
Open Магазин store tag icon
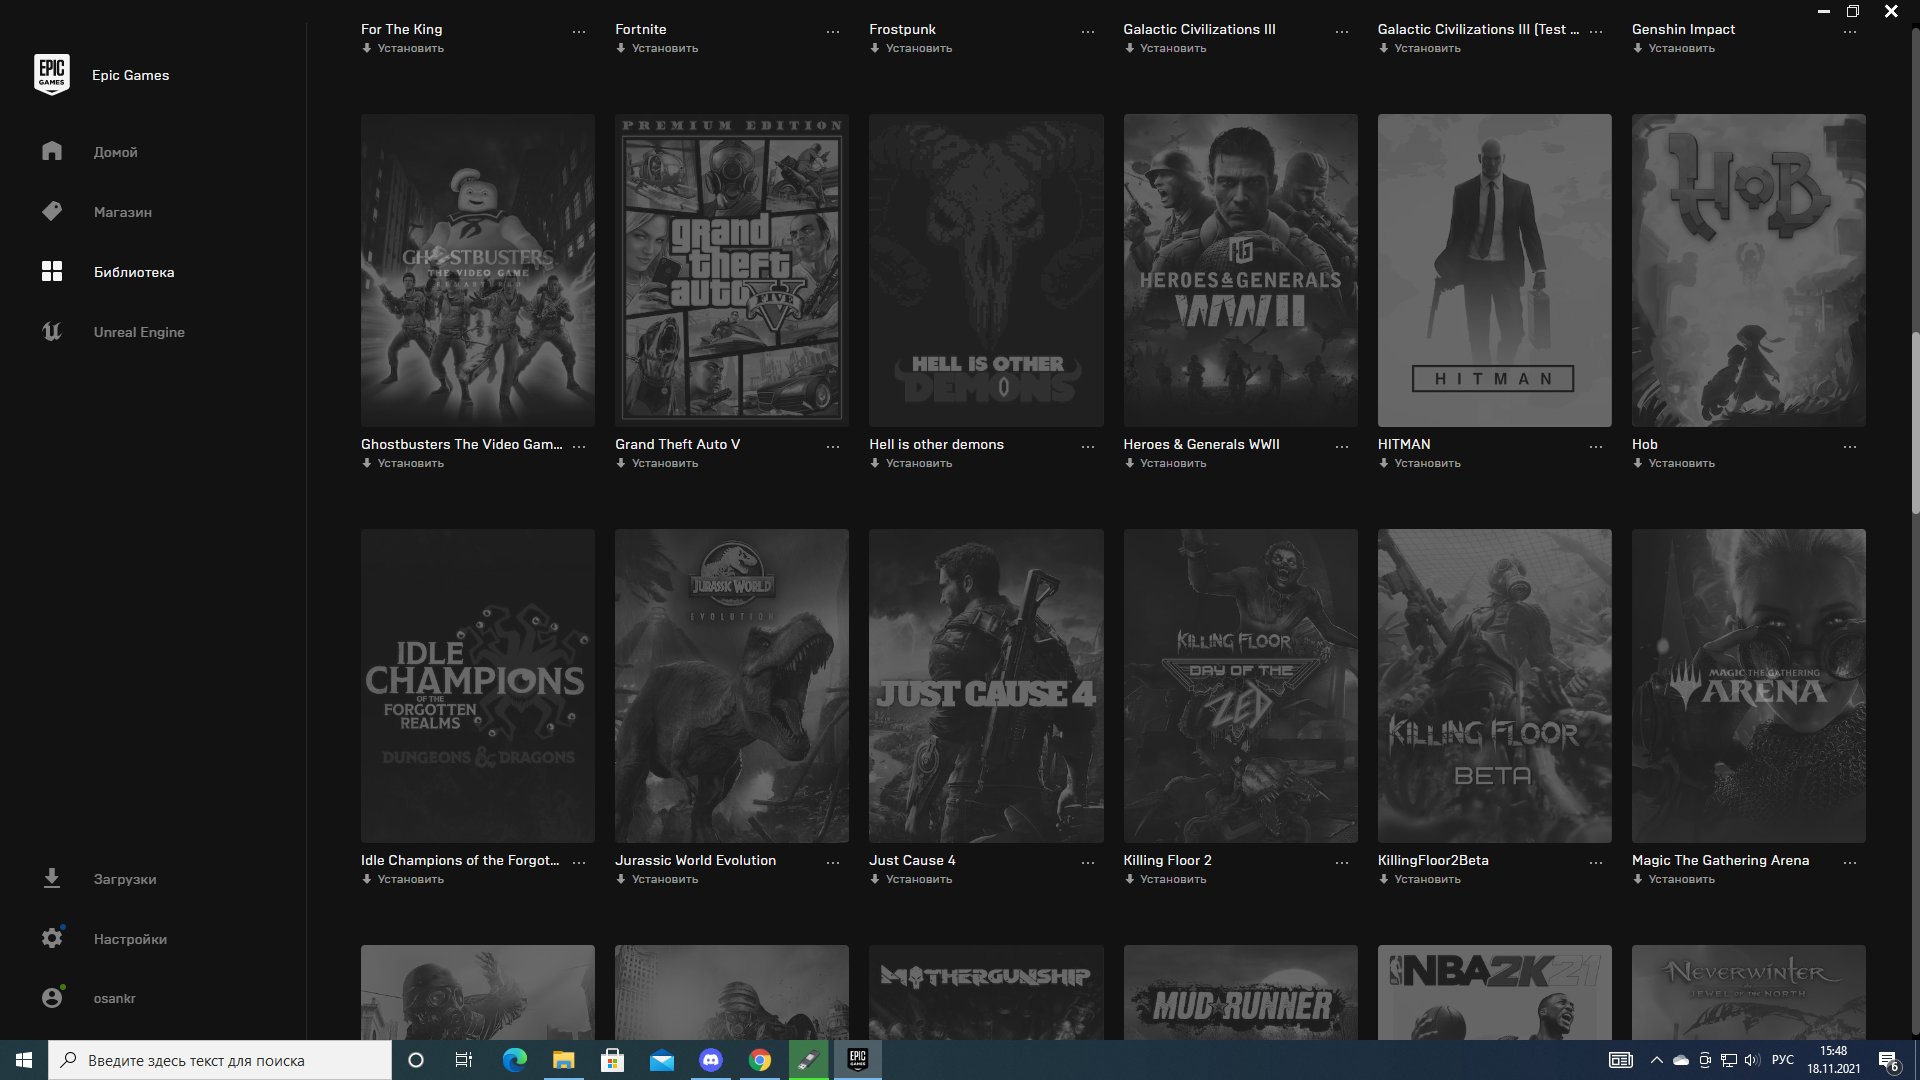click(x=52, y=211)
